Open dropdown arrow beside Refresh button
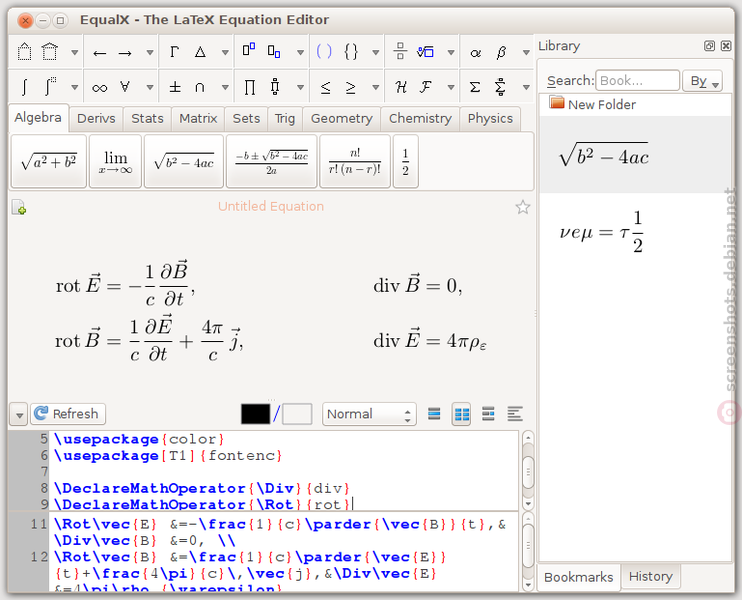 (x=19, y=415)
